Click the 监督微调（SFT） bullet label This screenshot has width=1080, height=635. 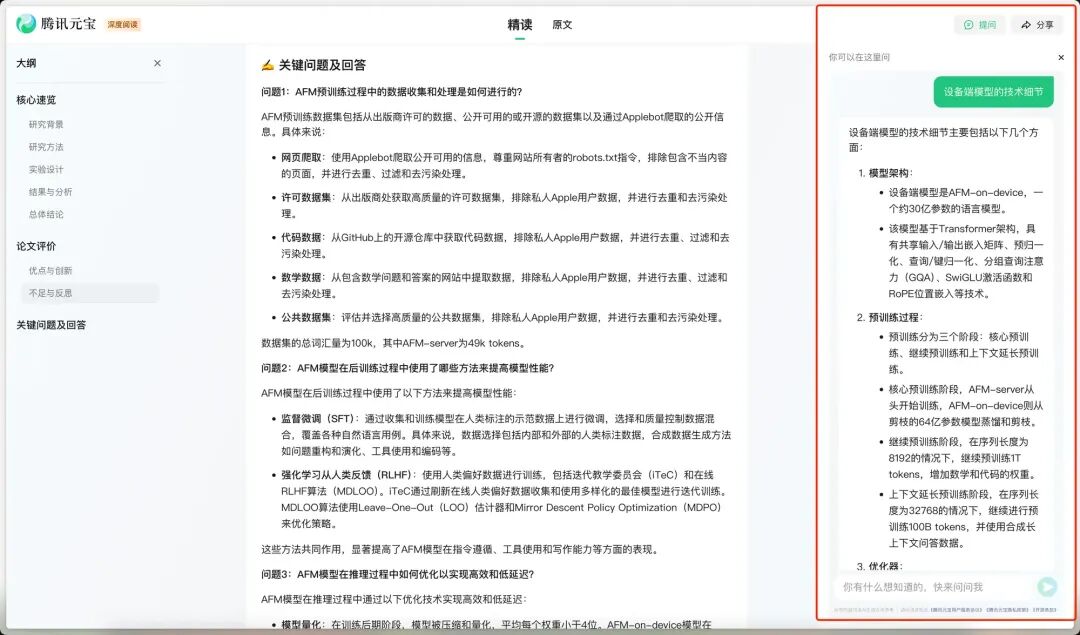point(318,419)
